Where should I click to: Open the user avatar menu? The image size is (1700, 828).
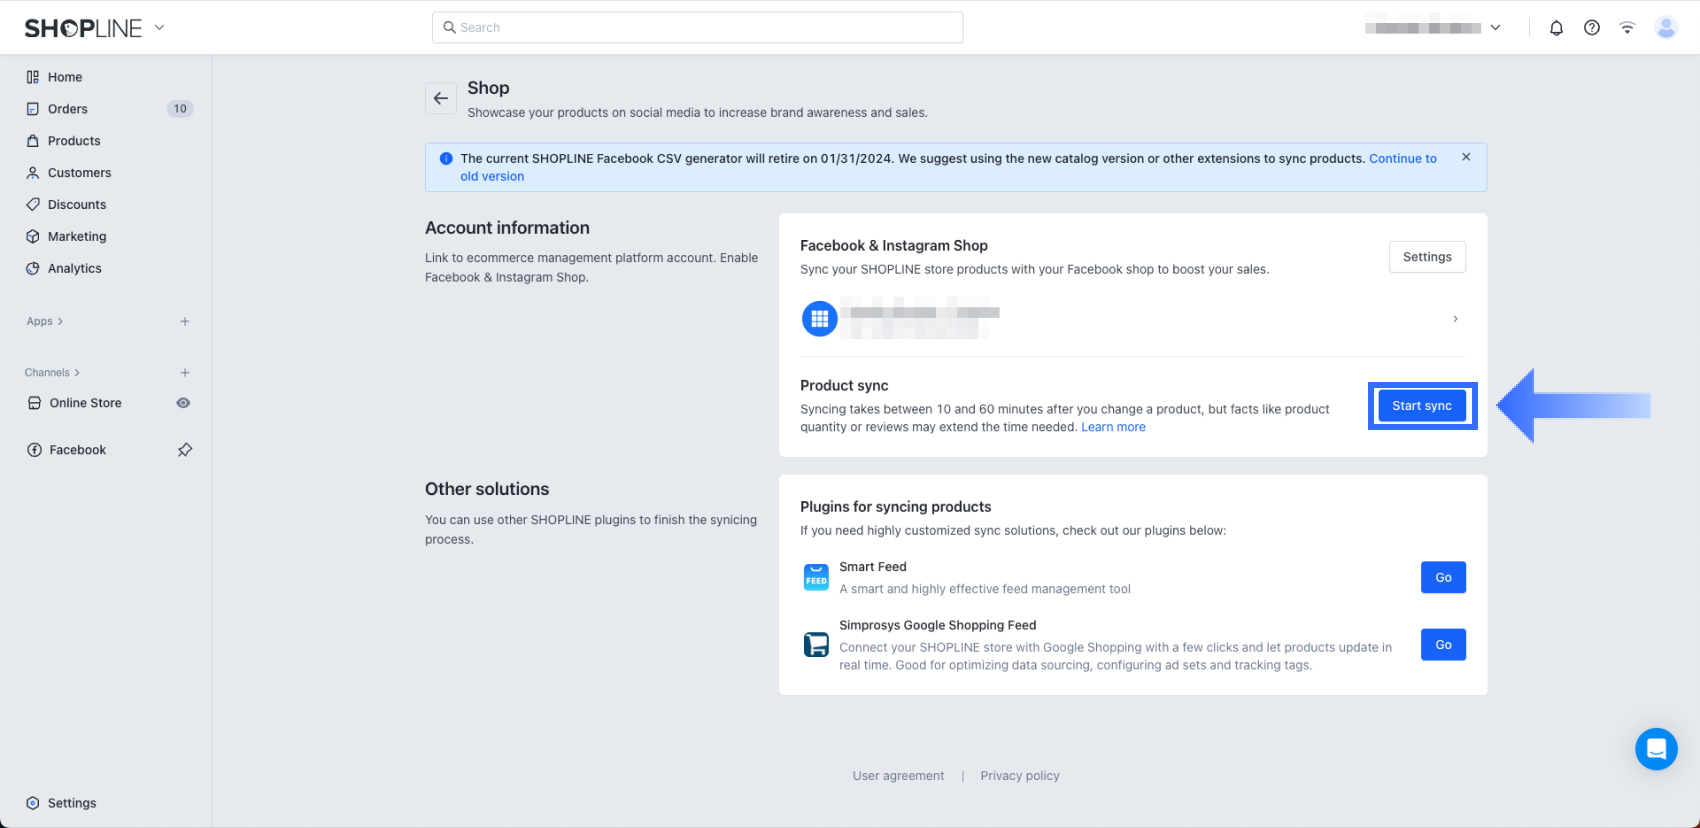[1666, 28]
